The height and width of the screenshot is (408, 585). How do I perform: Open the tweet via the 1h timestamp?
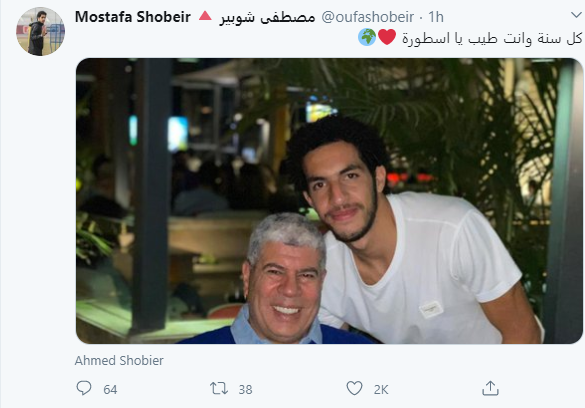click(436, 17)
